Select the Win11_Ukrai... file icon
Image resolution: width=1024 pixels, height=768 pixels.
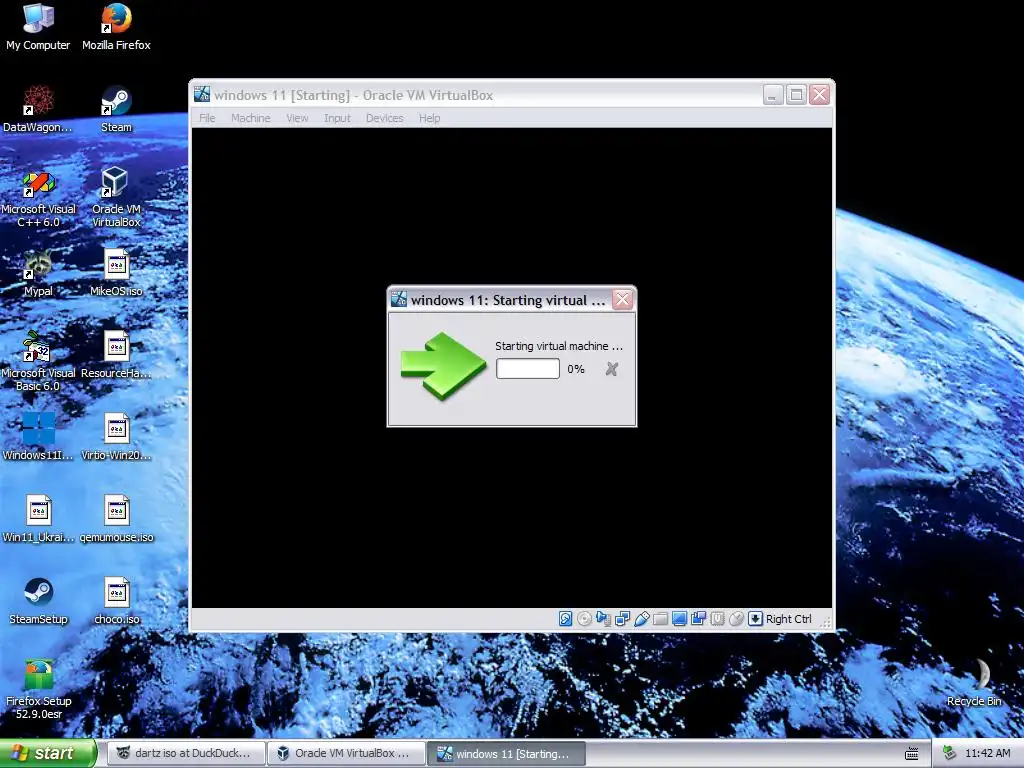[38, 519]
